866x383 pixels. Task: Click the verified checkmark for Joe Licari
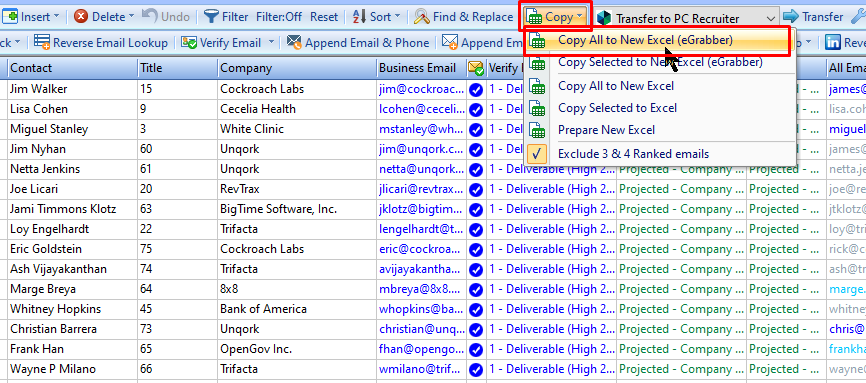pos(476,190)
